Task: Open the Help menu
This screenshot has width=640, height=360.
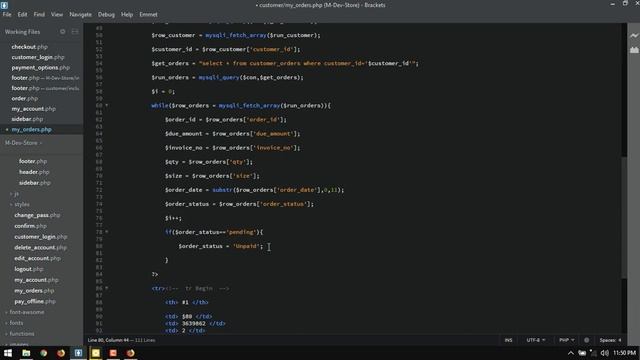Action: click(127, 14)
